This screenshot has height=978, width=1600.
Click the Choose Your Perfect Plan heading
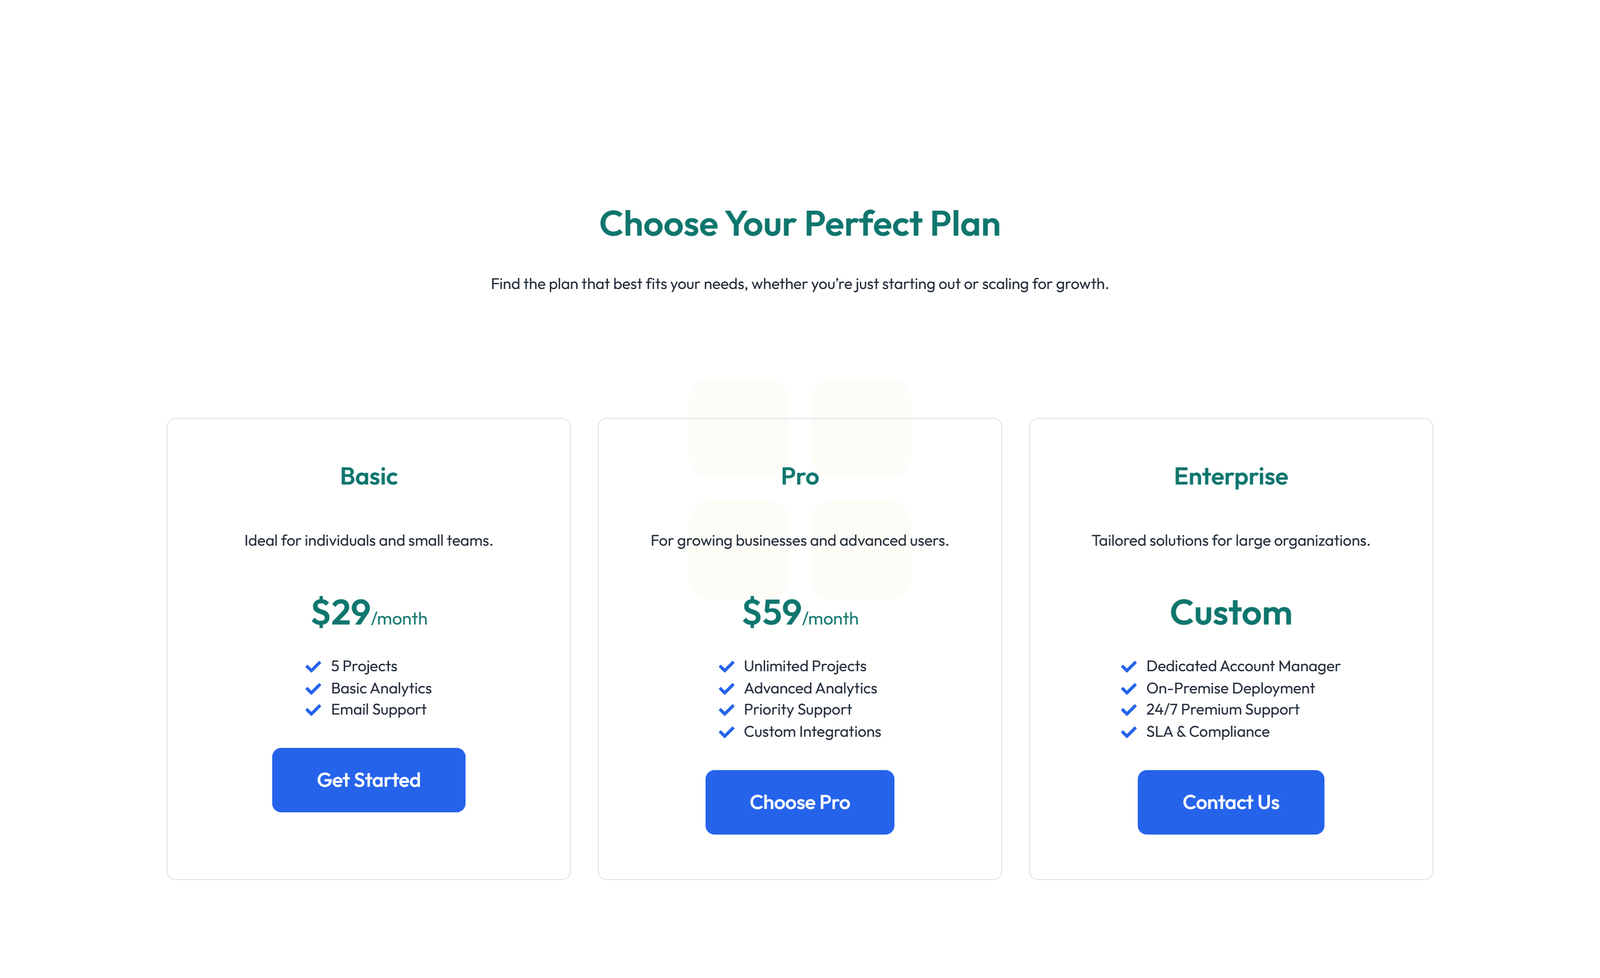(x=799, y=224)
